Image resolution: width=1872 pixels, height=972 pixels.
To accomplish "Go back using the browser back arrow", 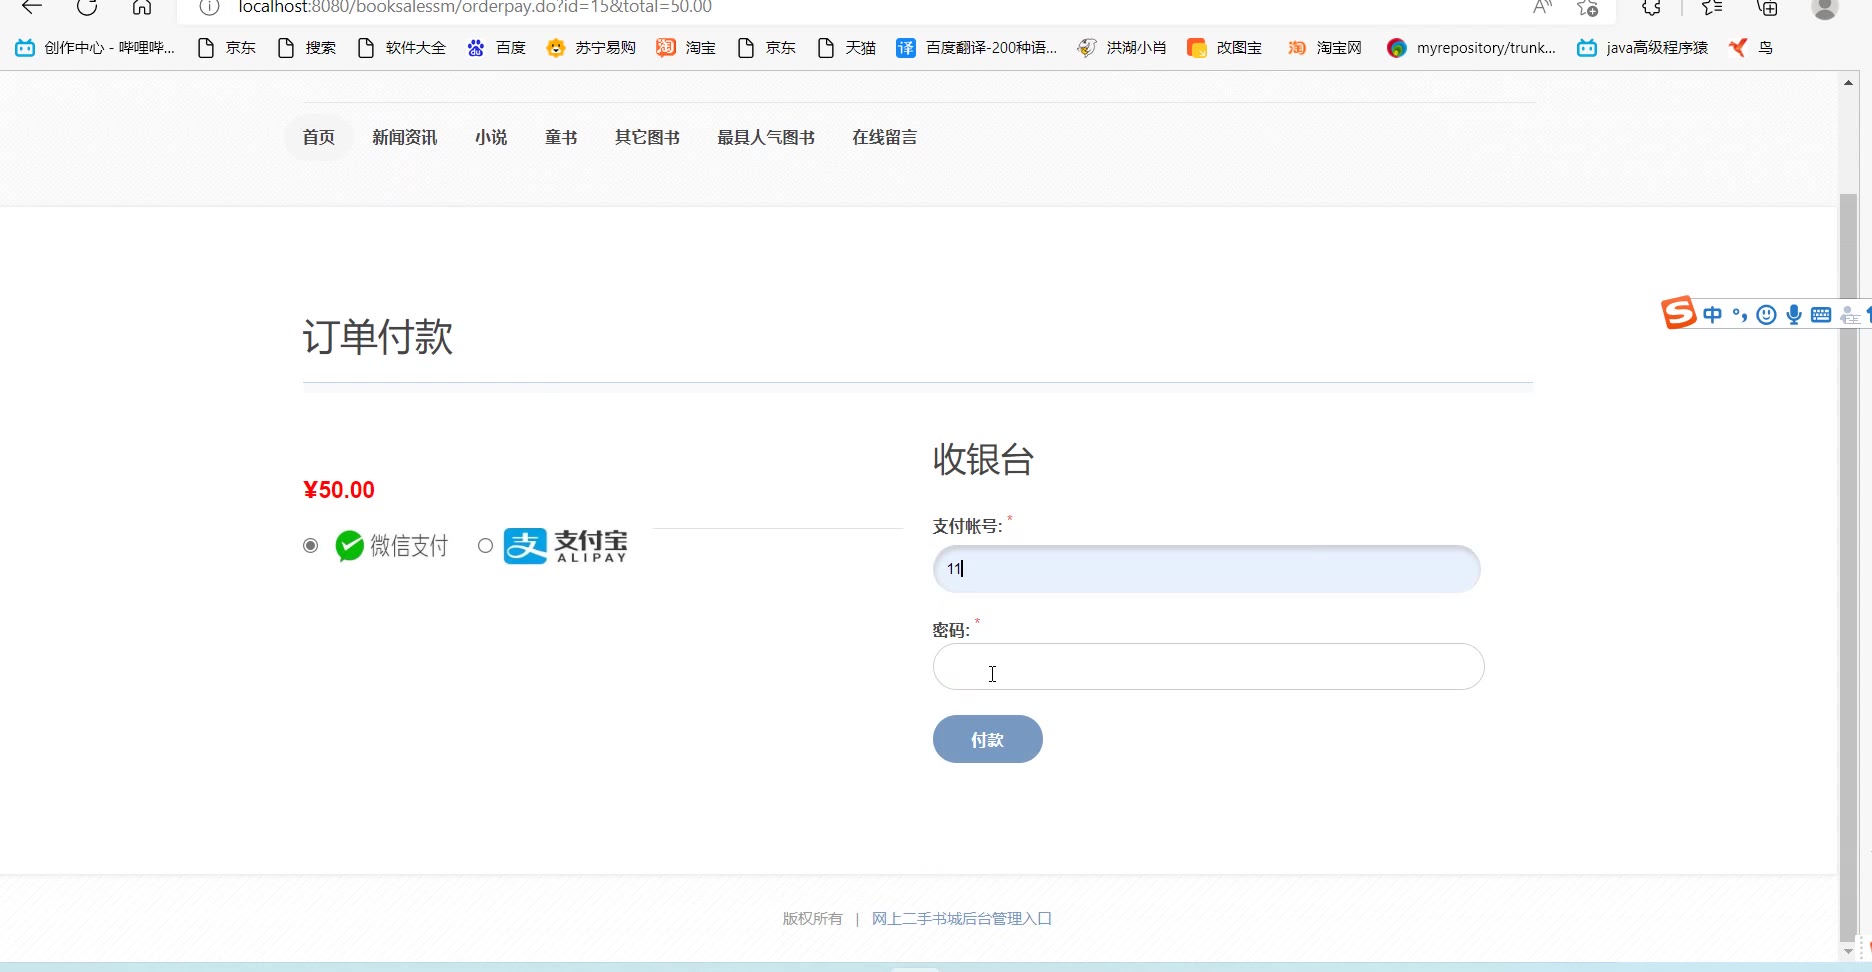I will pos(32,7).
